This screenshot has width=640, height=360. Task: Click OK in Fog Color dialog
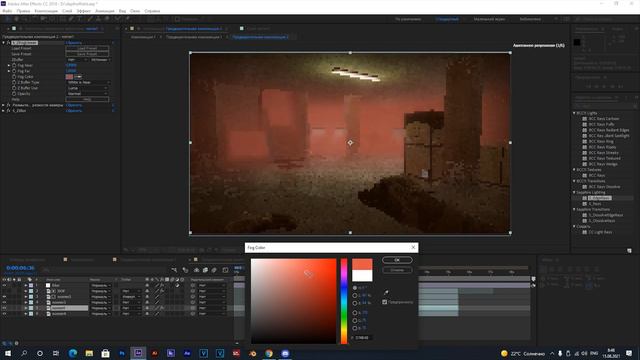click(x=397, y=260)
